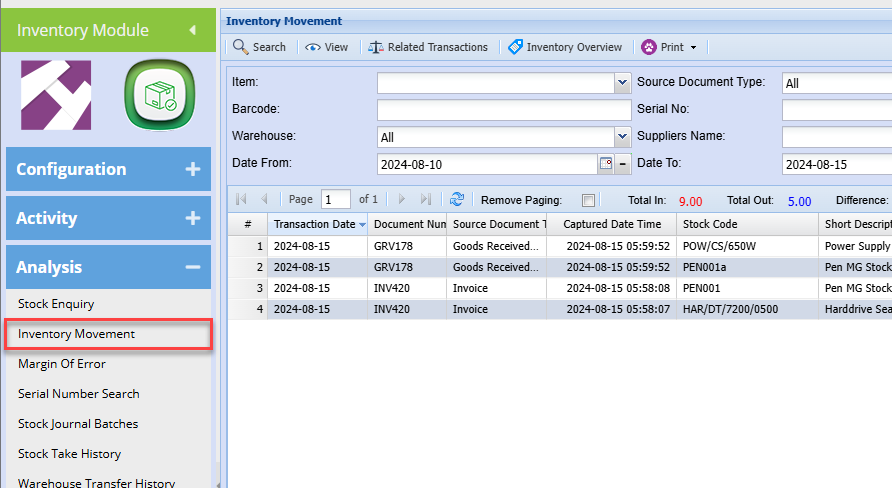Collapse the Analysis section

[192, 267]
